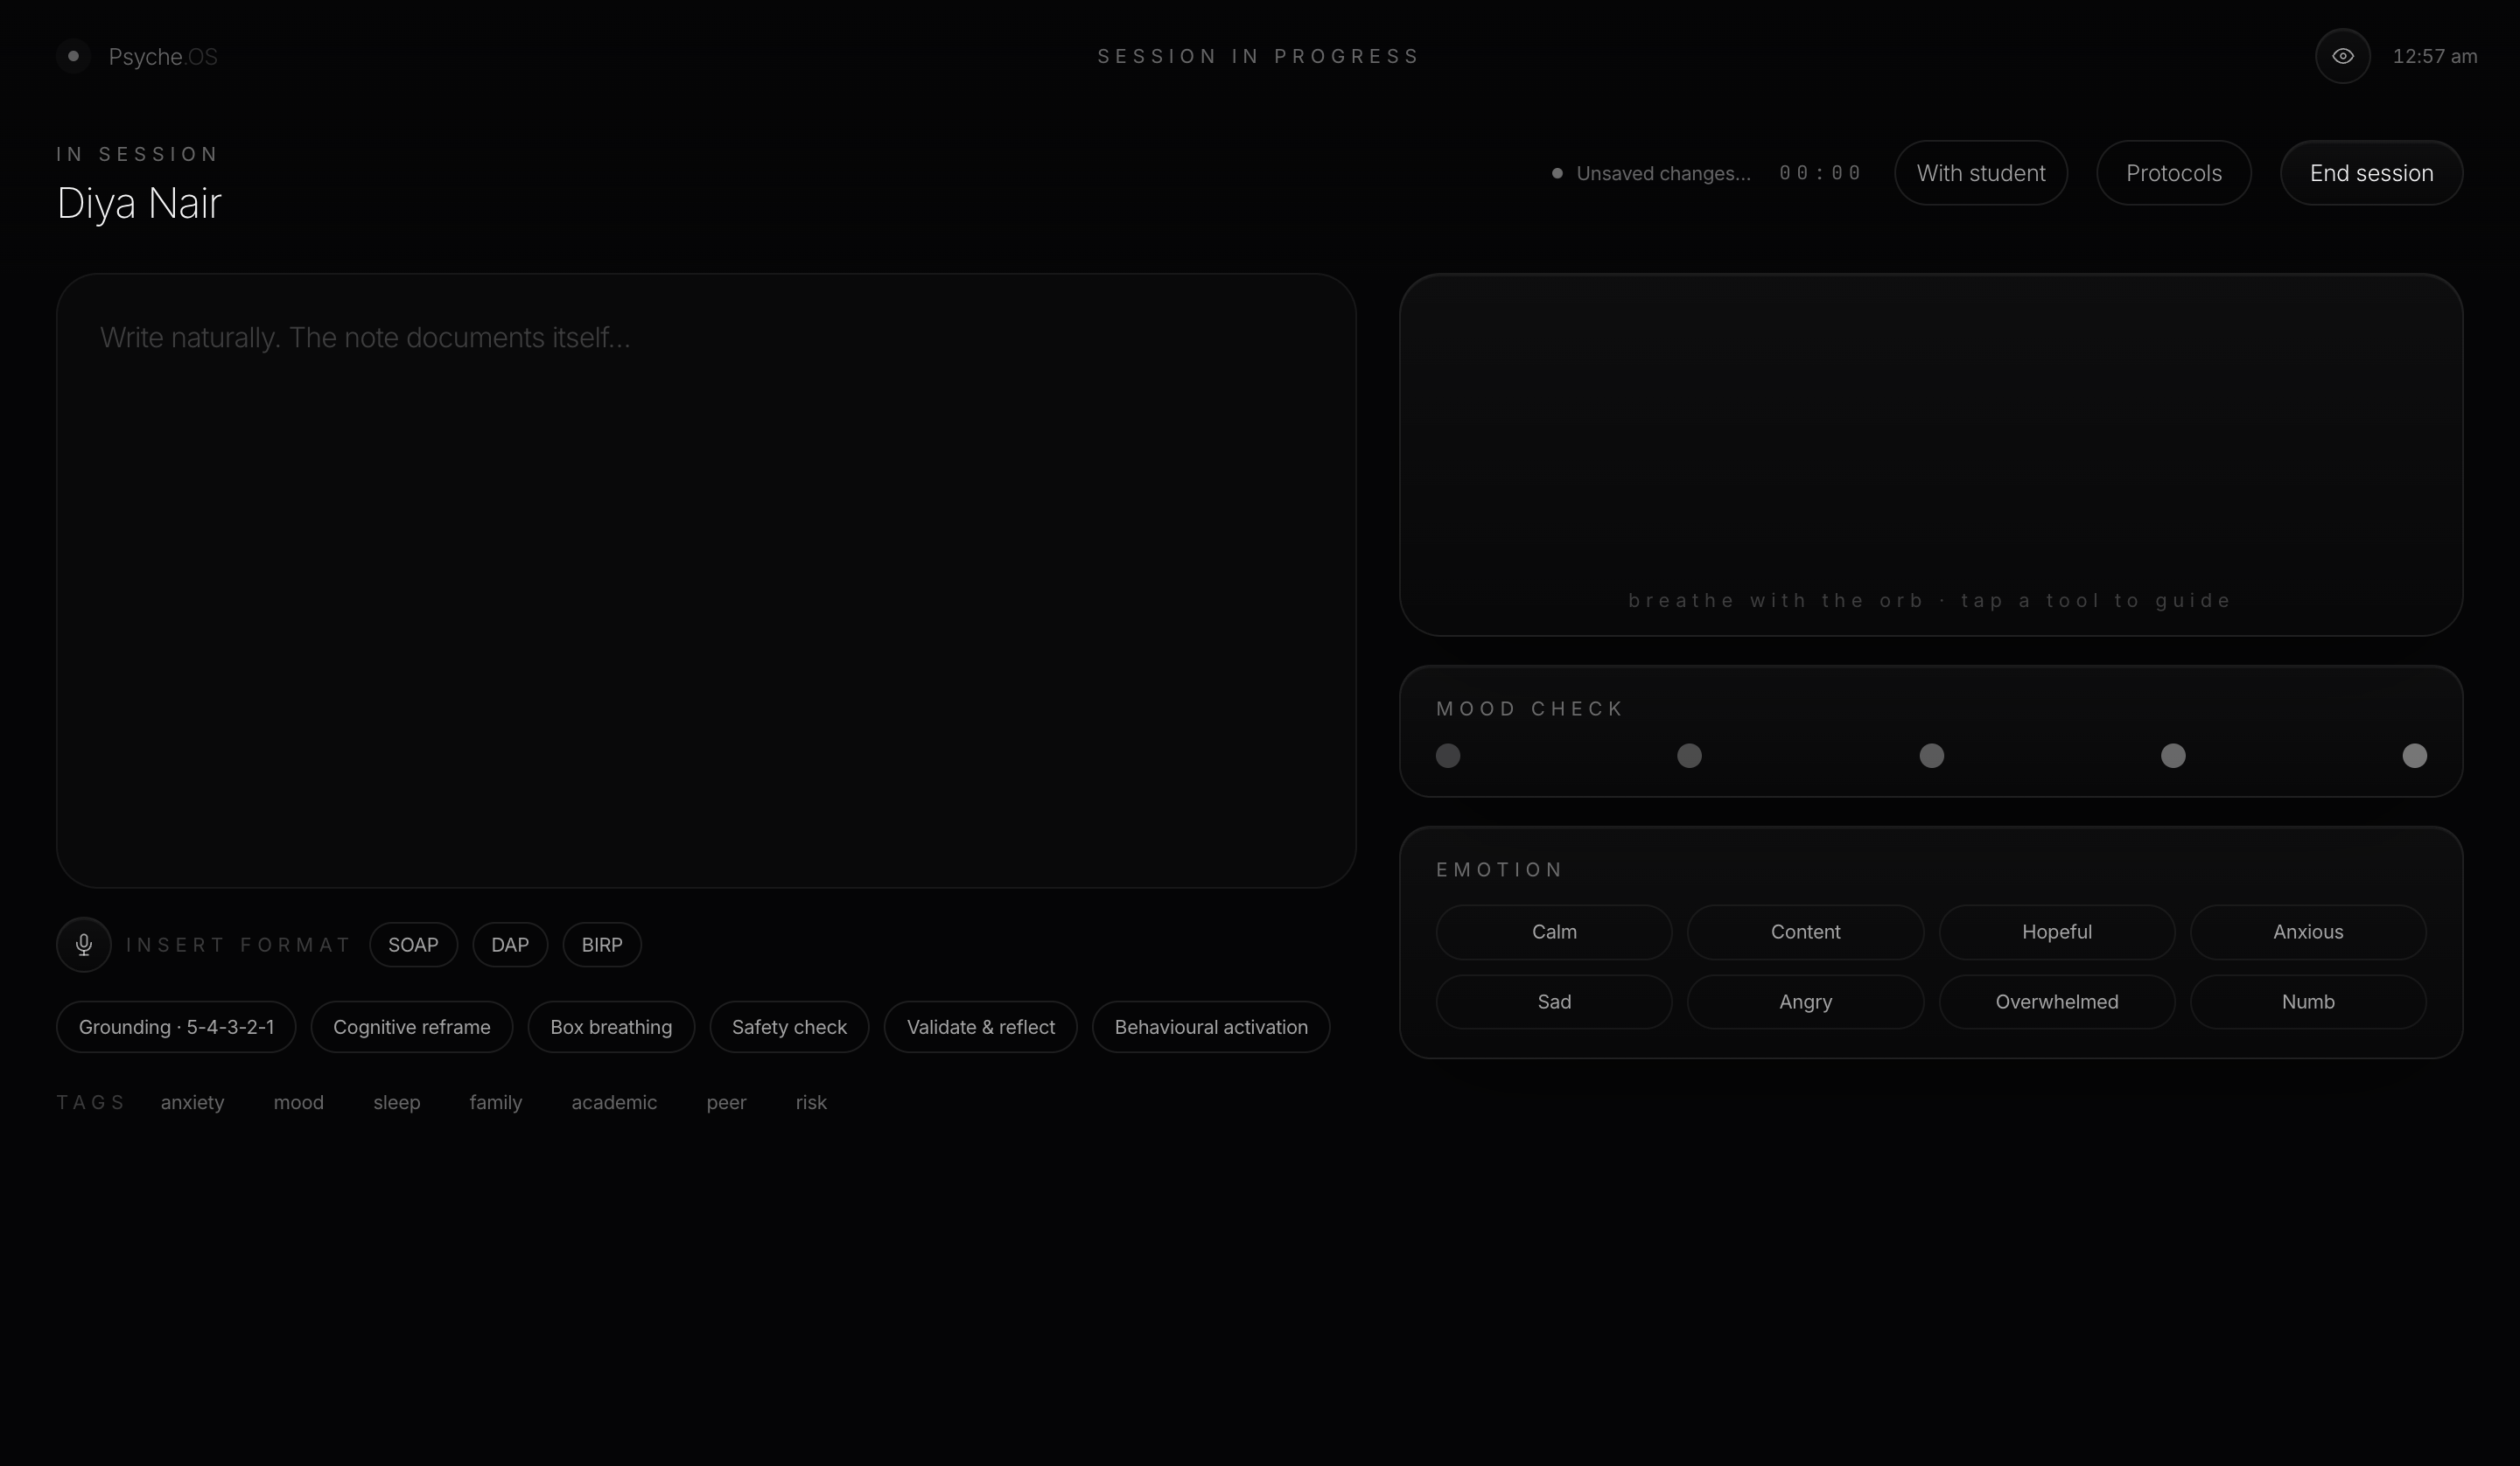Viewport: 2520px width, 1466px height.
Task: Click the End session button
Action: (x=2371, y=173)
